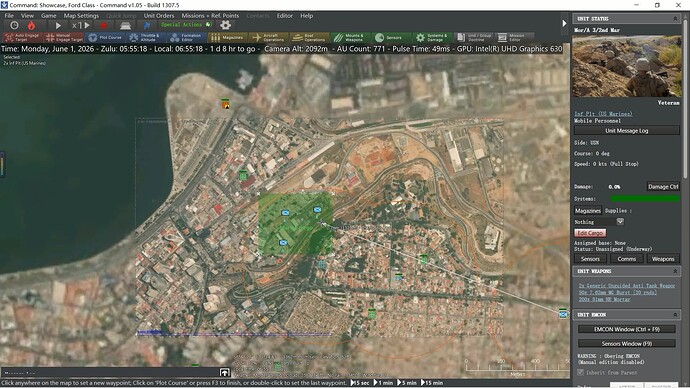Click Manual Engage Target button

tap(64, 37)
